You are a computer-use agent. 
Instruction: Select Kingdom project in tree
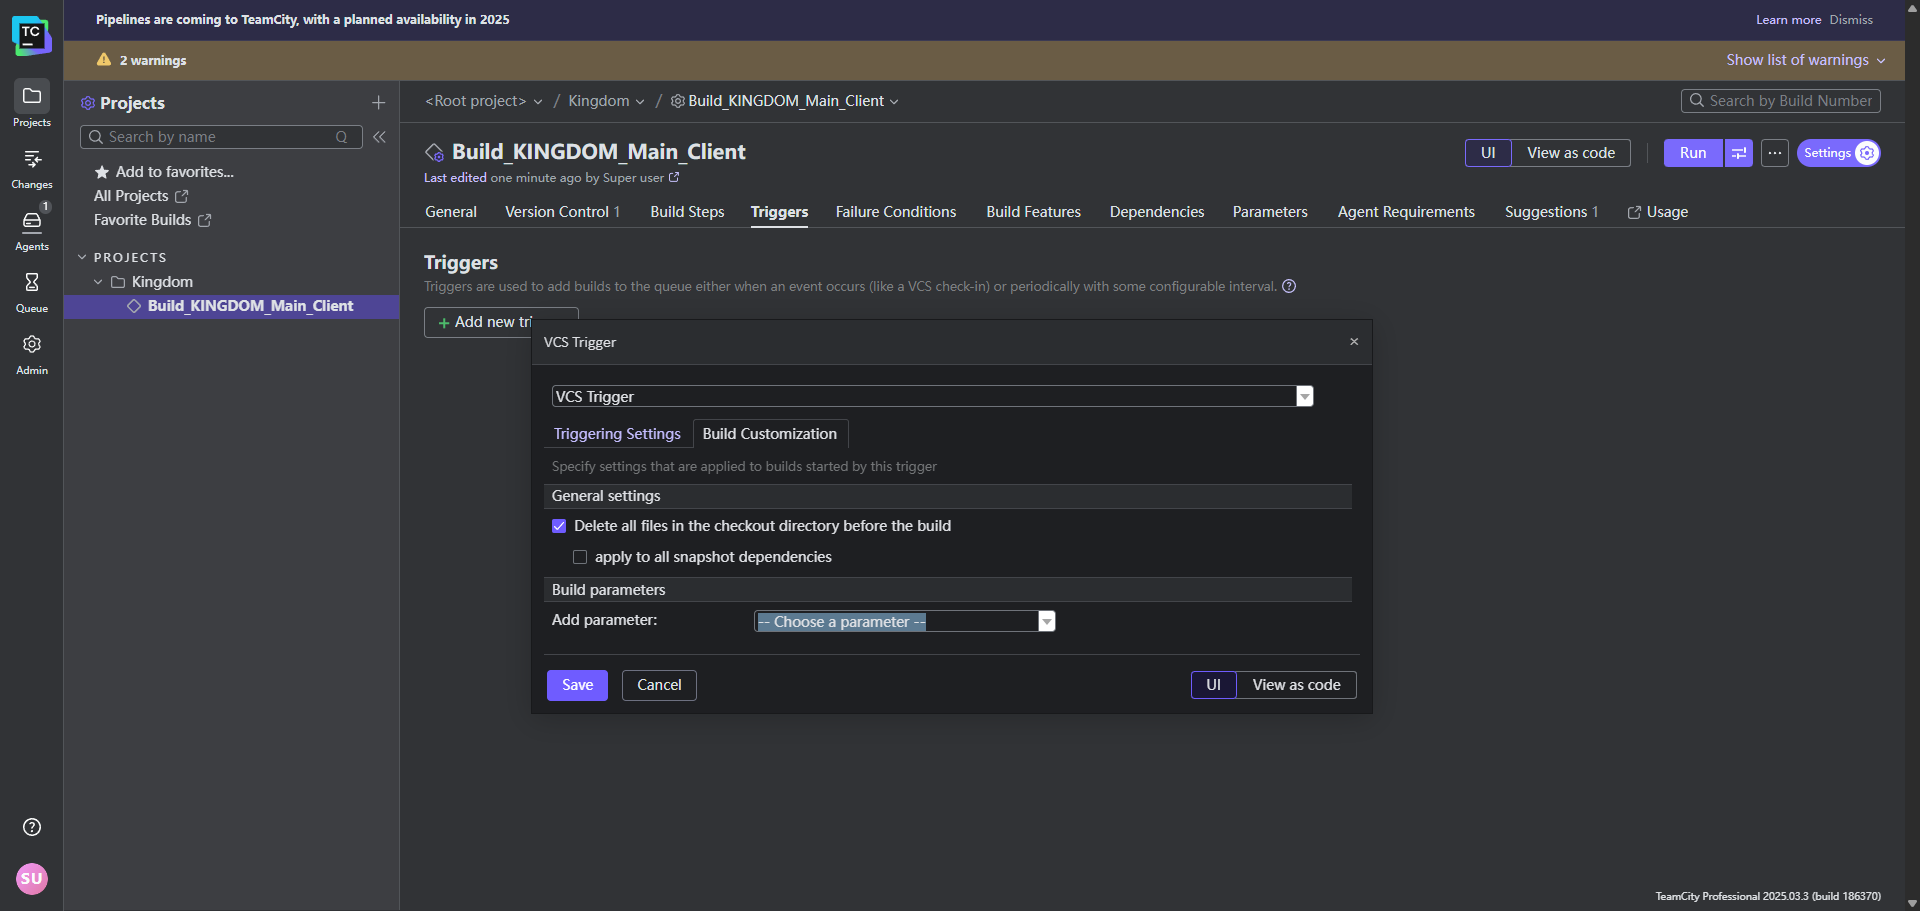(162, 282)
